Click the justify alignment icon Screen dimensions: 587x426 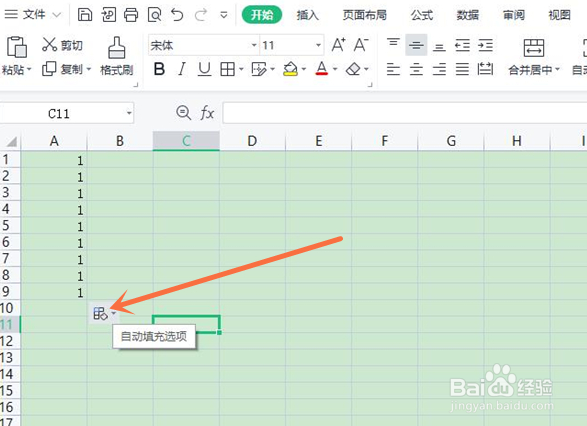pyautogui.click(x=462, y=69)
